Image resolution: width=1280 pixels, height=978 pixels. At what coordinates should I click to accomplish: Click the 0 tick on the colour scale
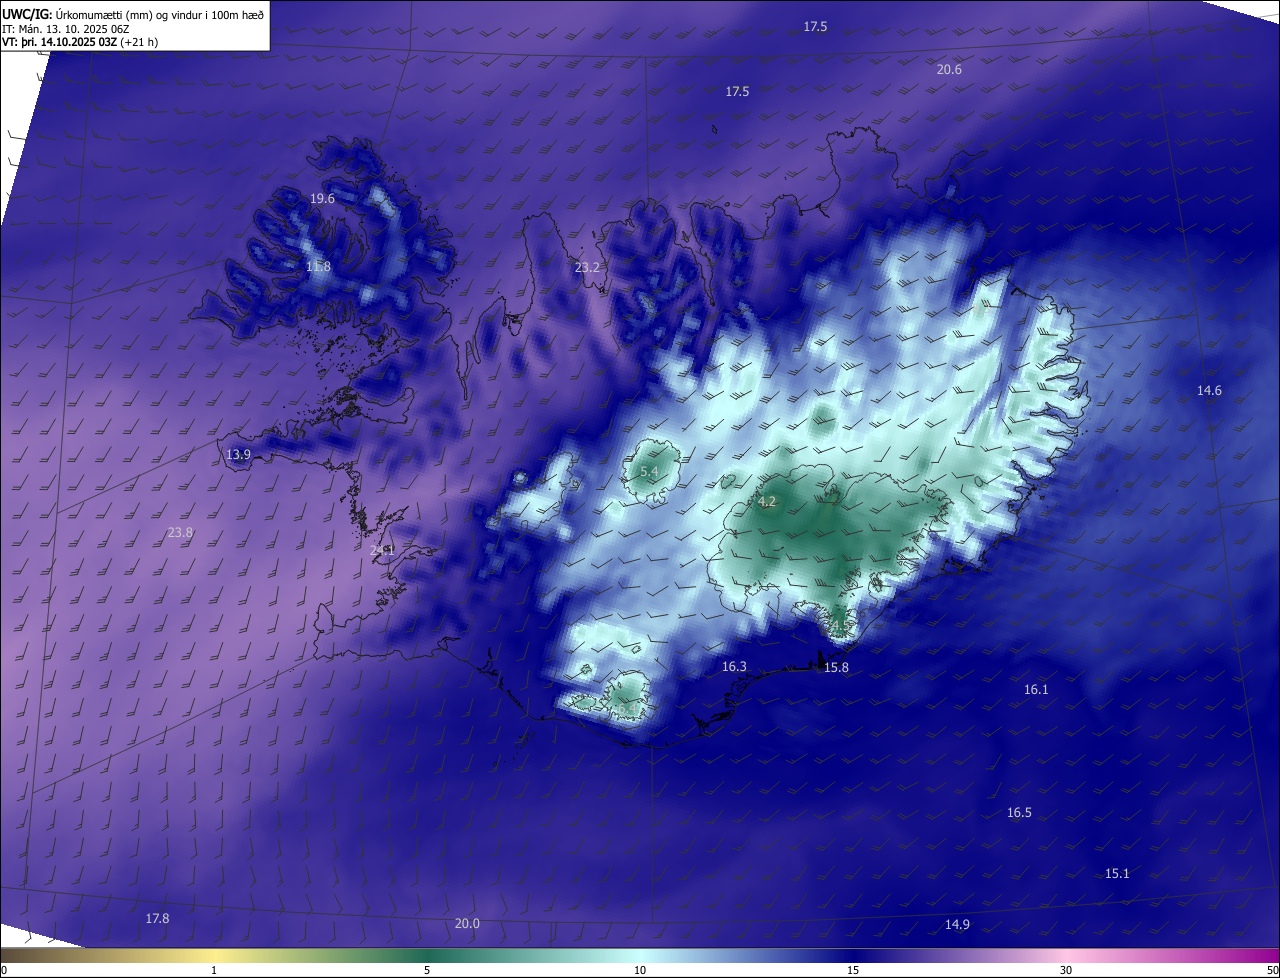(x=3, y=970)
